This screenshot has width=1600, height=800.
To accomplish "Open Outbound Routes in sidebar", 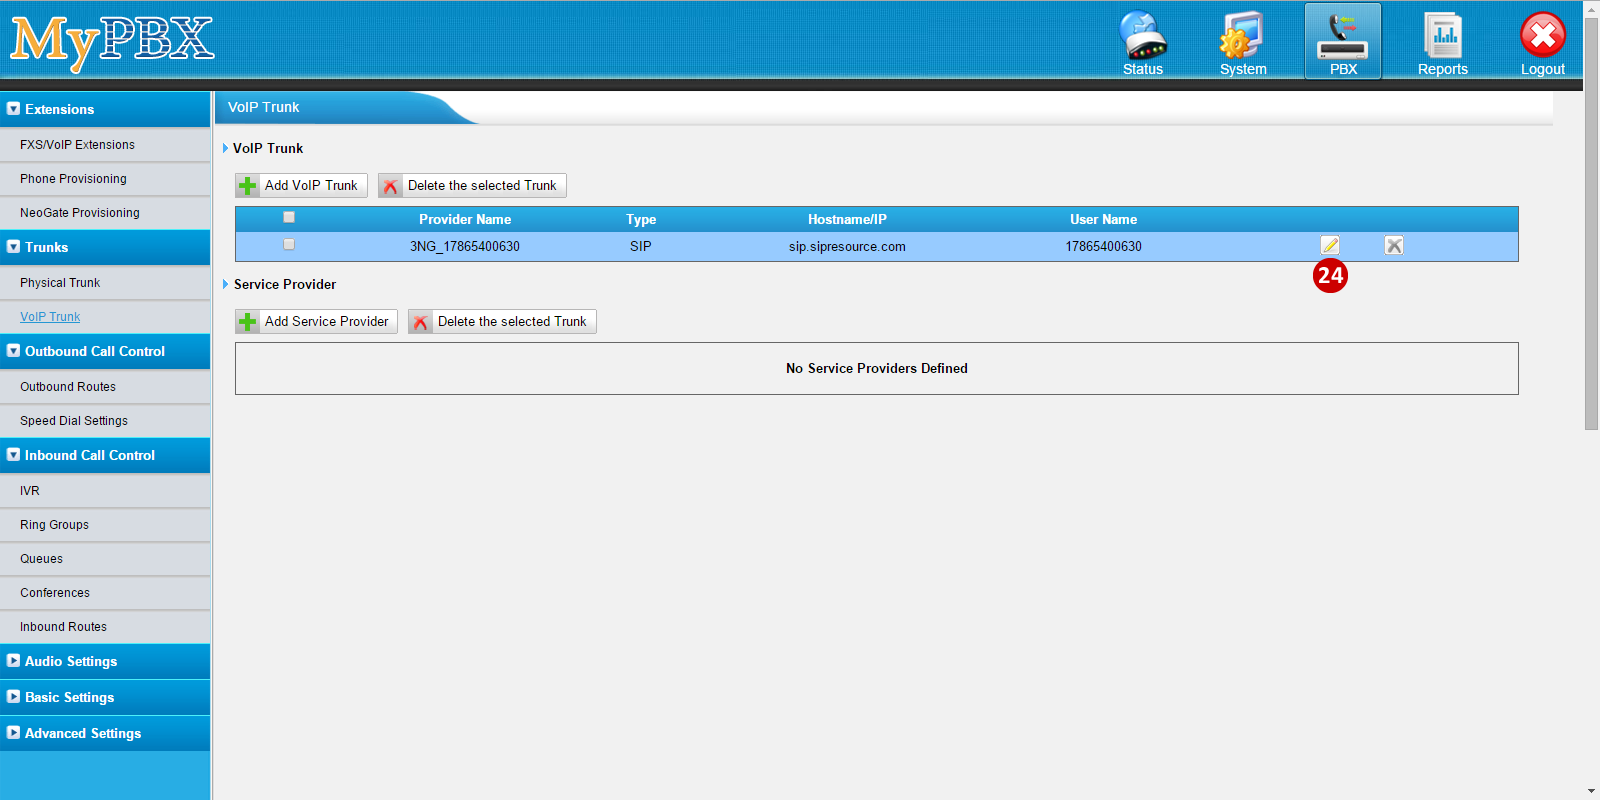I will tap(68, 387).
